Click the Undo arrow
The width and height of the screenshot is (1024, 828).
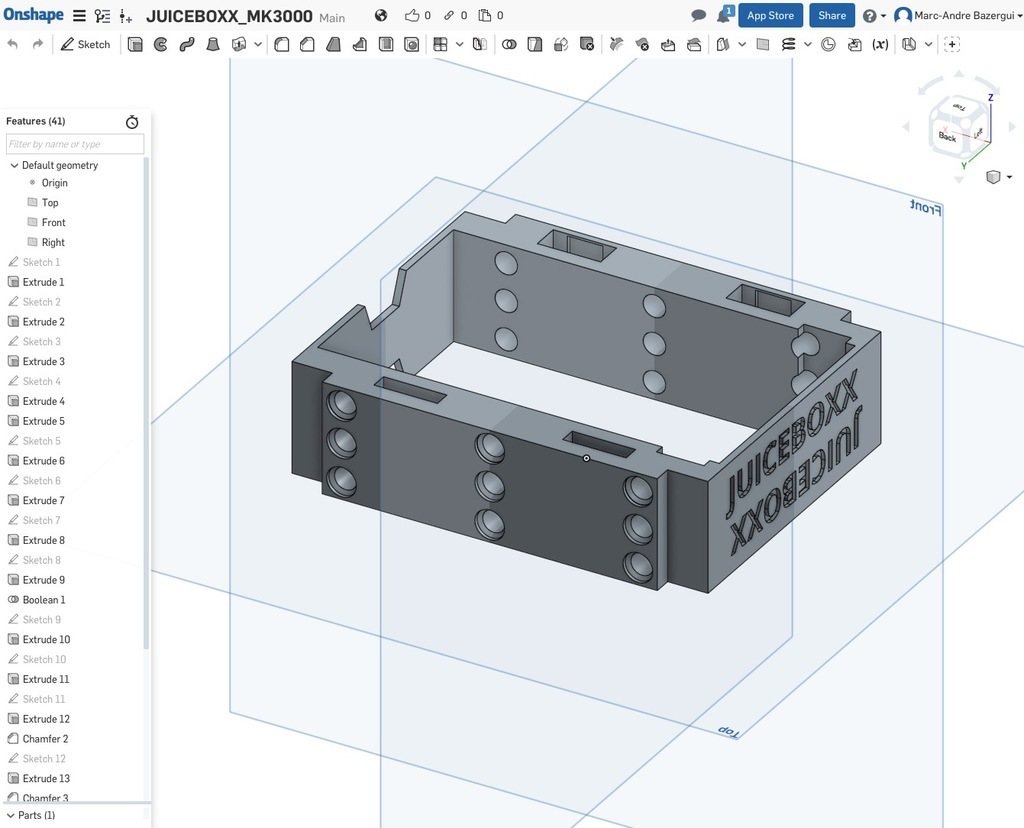click(x=11, y=44)
